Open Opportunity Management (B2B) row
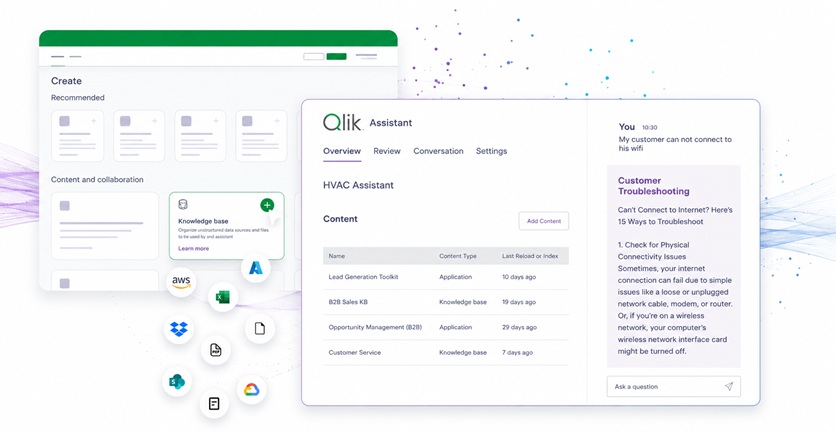 (x=446, y=327)
